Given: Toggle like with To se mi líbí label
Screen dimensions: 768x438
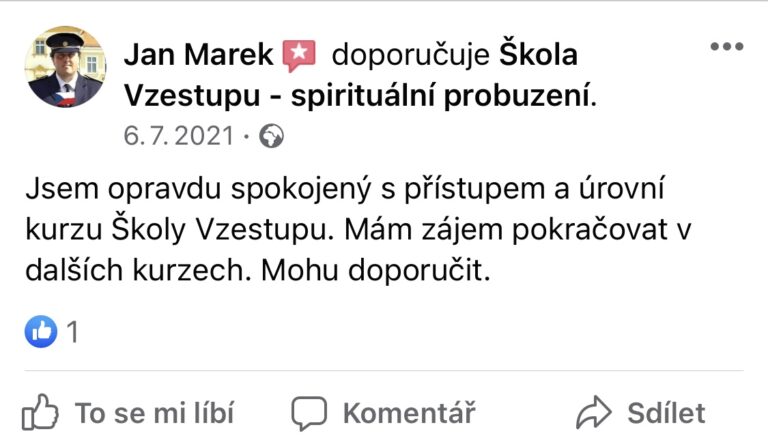Looking at the screenshot, I should (154, 413).
